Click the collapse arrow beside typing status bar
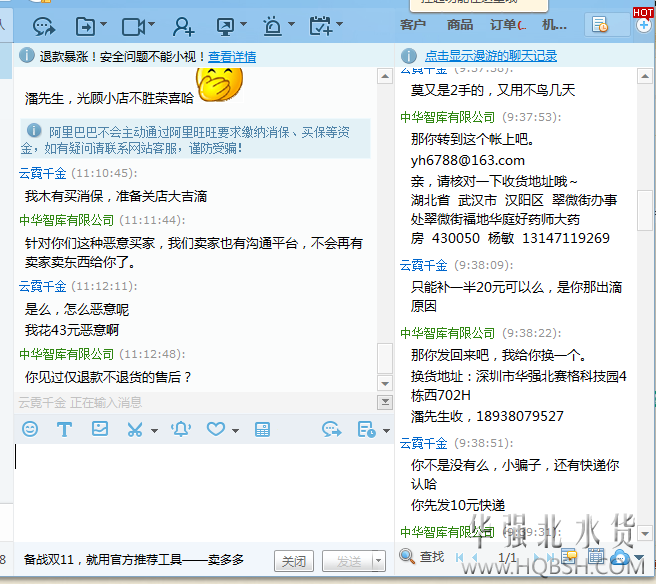Image resolution: width=656 pixels, height=584 pixels. [x=385, y=402]
